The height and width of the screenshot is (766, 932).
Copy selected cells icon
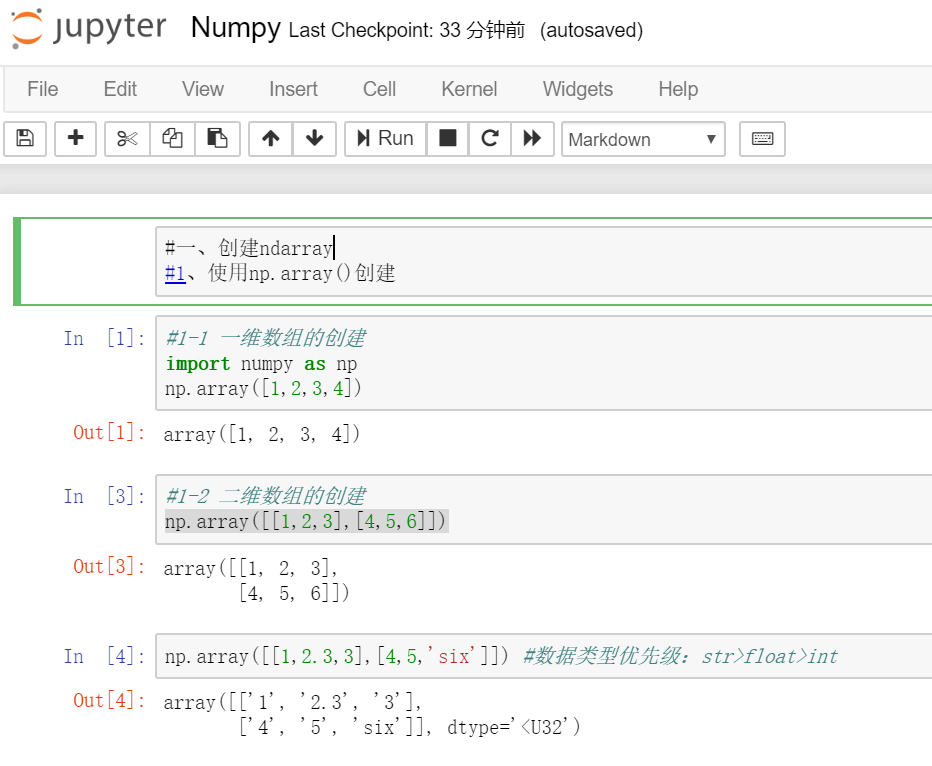(x=172, y=138)
